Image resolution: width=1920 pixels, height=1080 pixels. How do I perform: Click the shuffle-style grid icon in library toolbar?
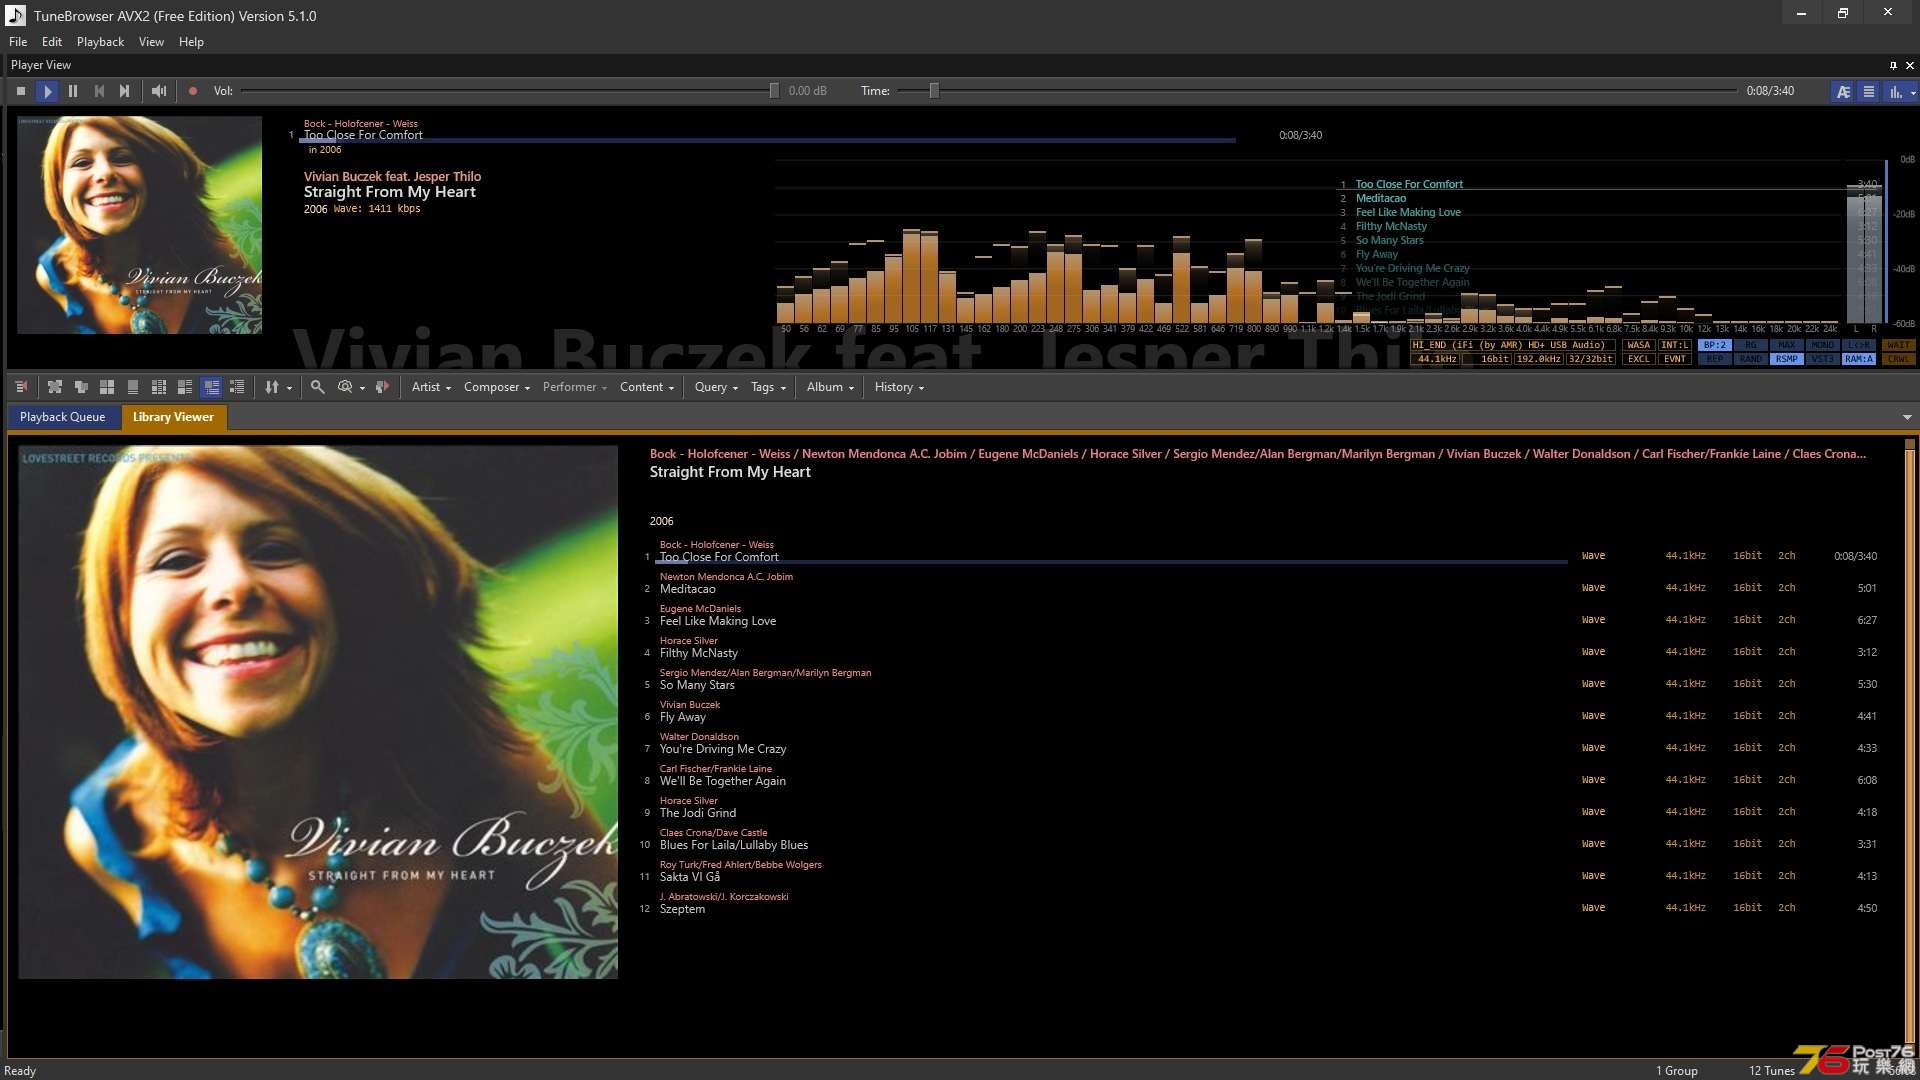pos(55,387)
